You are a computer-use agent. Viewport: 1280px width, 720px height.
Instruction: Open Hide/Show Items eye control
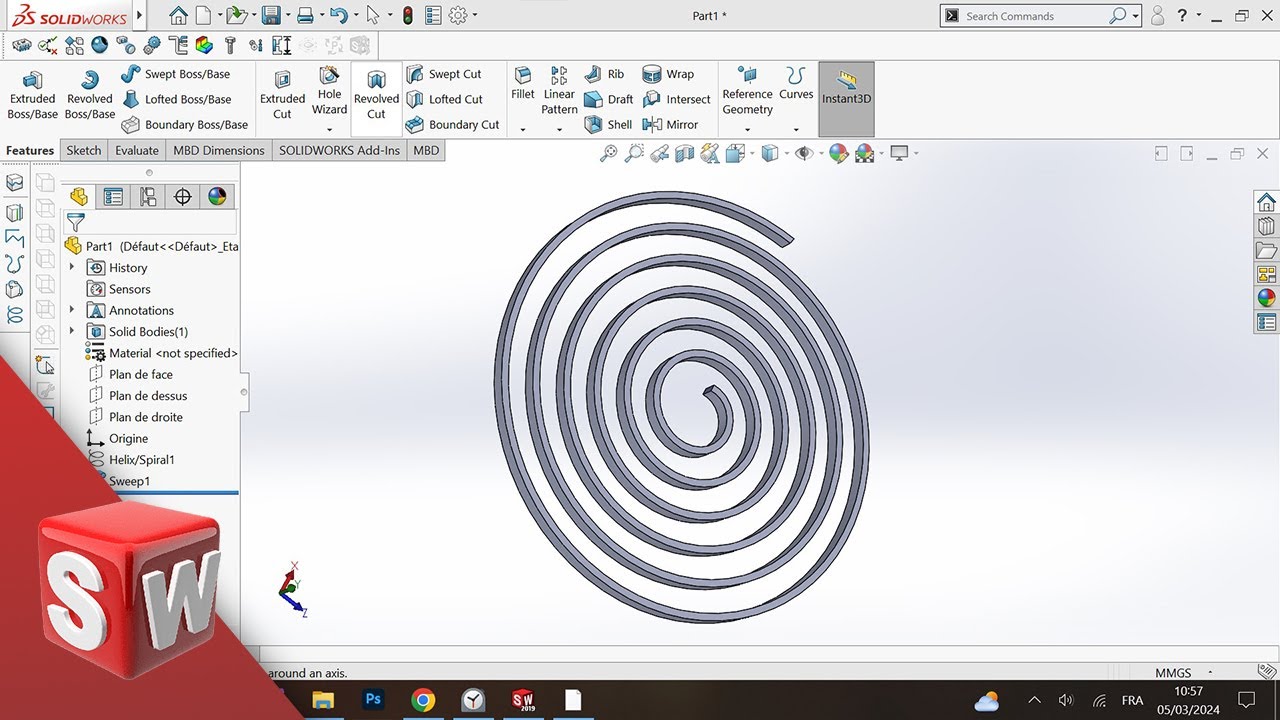click(x=803, y=153)
